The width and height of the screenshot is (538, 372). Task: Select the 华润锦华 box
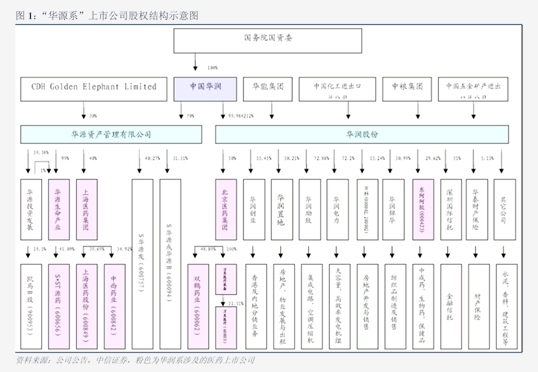click(393, 209)
